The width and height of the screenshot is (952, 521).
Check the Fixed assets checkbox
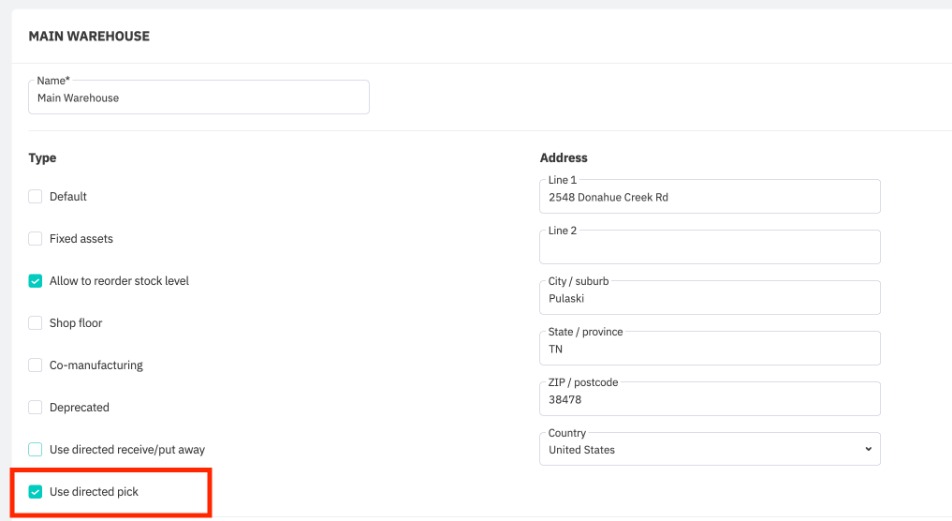[x=36, y=239]
